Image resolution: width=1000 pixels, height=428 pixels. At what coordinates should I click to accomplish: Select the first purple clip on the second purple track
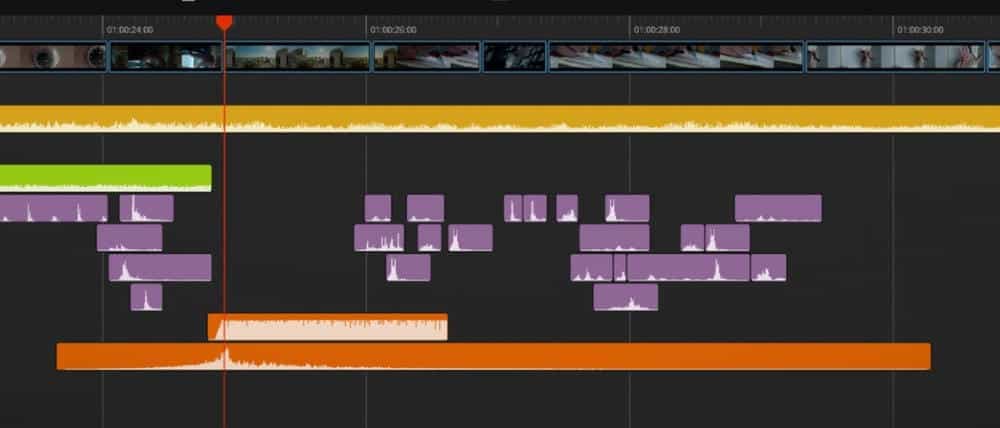pyautogui.click(x=129, y=238)
